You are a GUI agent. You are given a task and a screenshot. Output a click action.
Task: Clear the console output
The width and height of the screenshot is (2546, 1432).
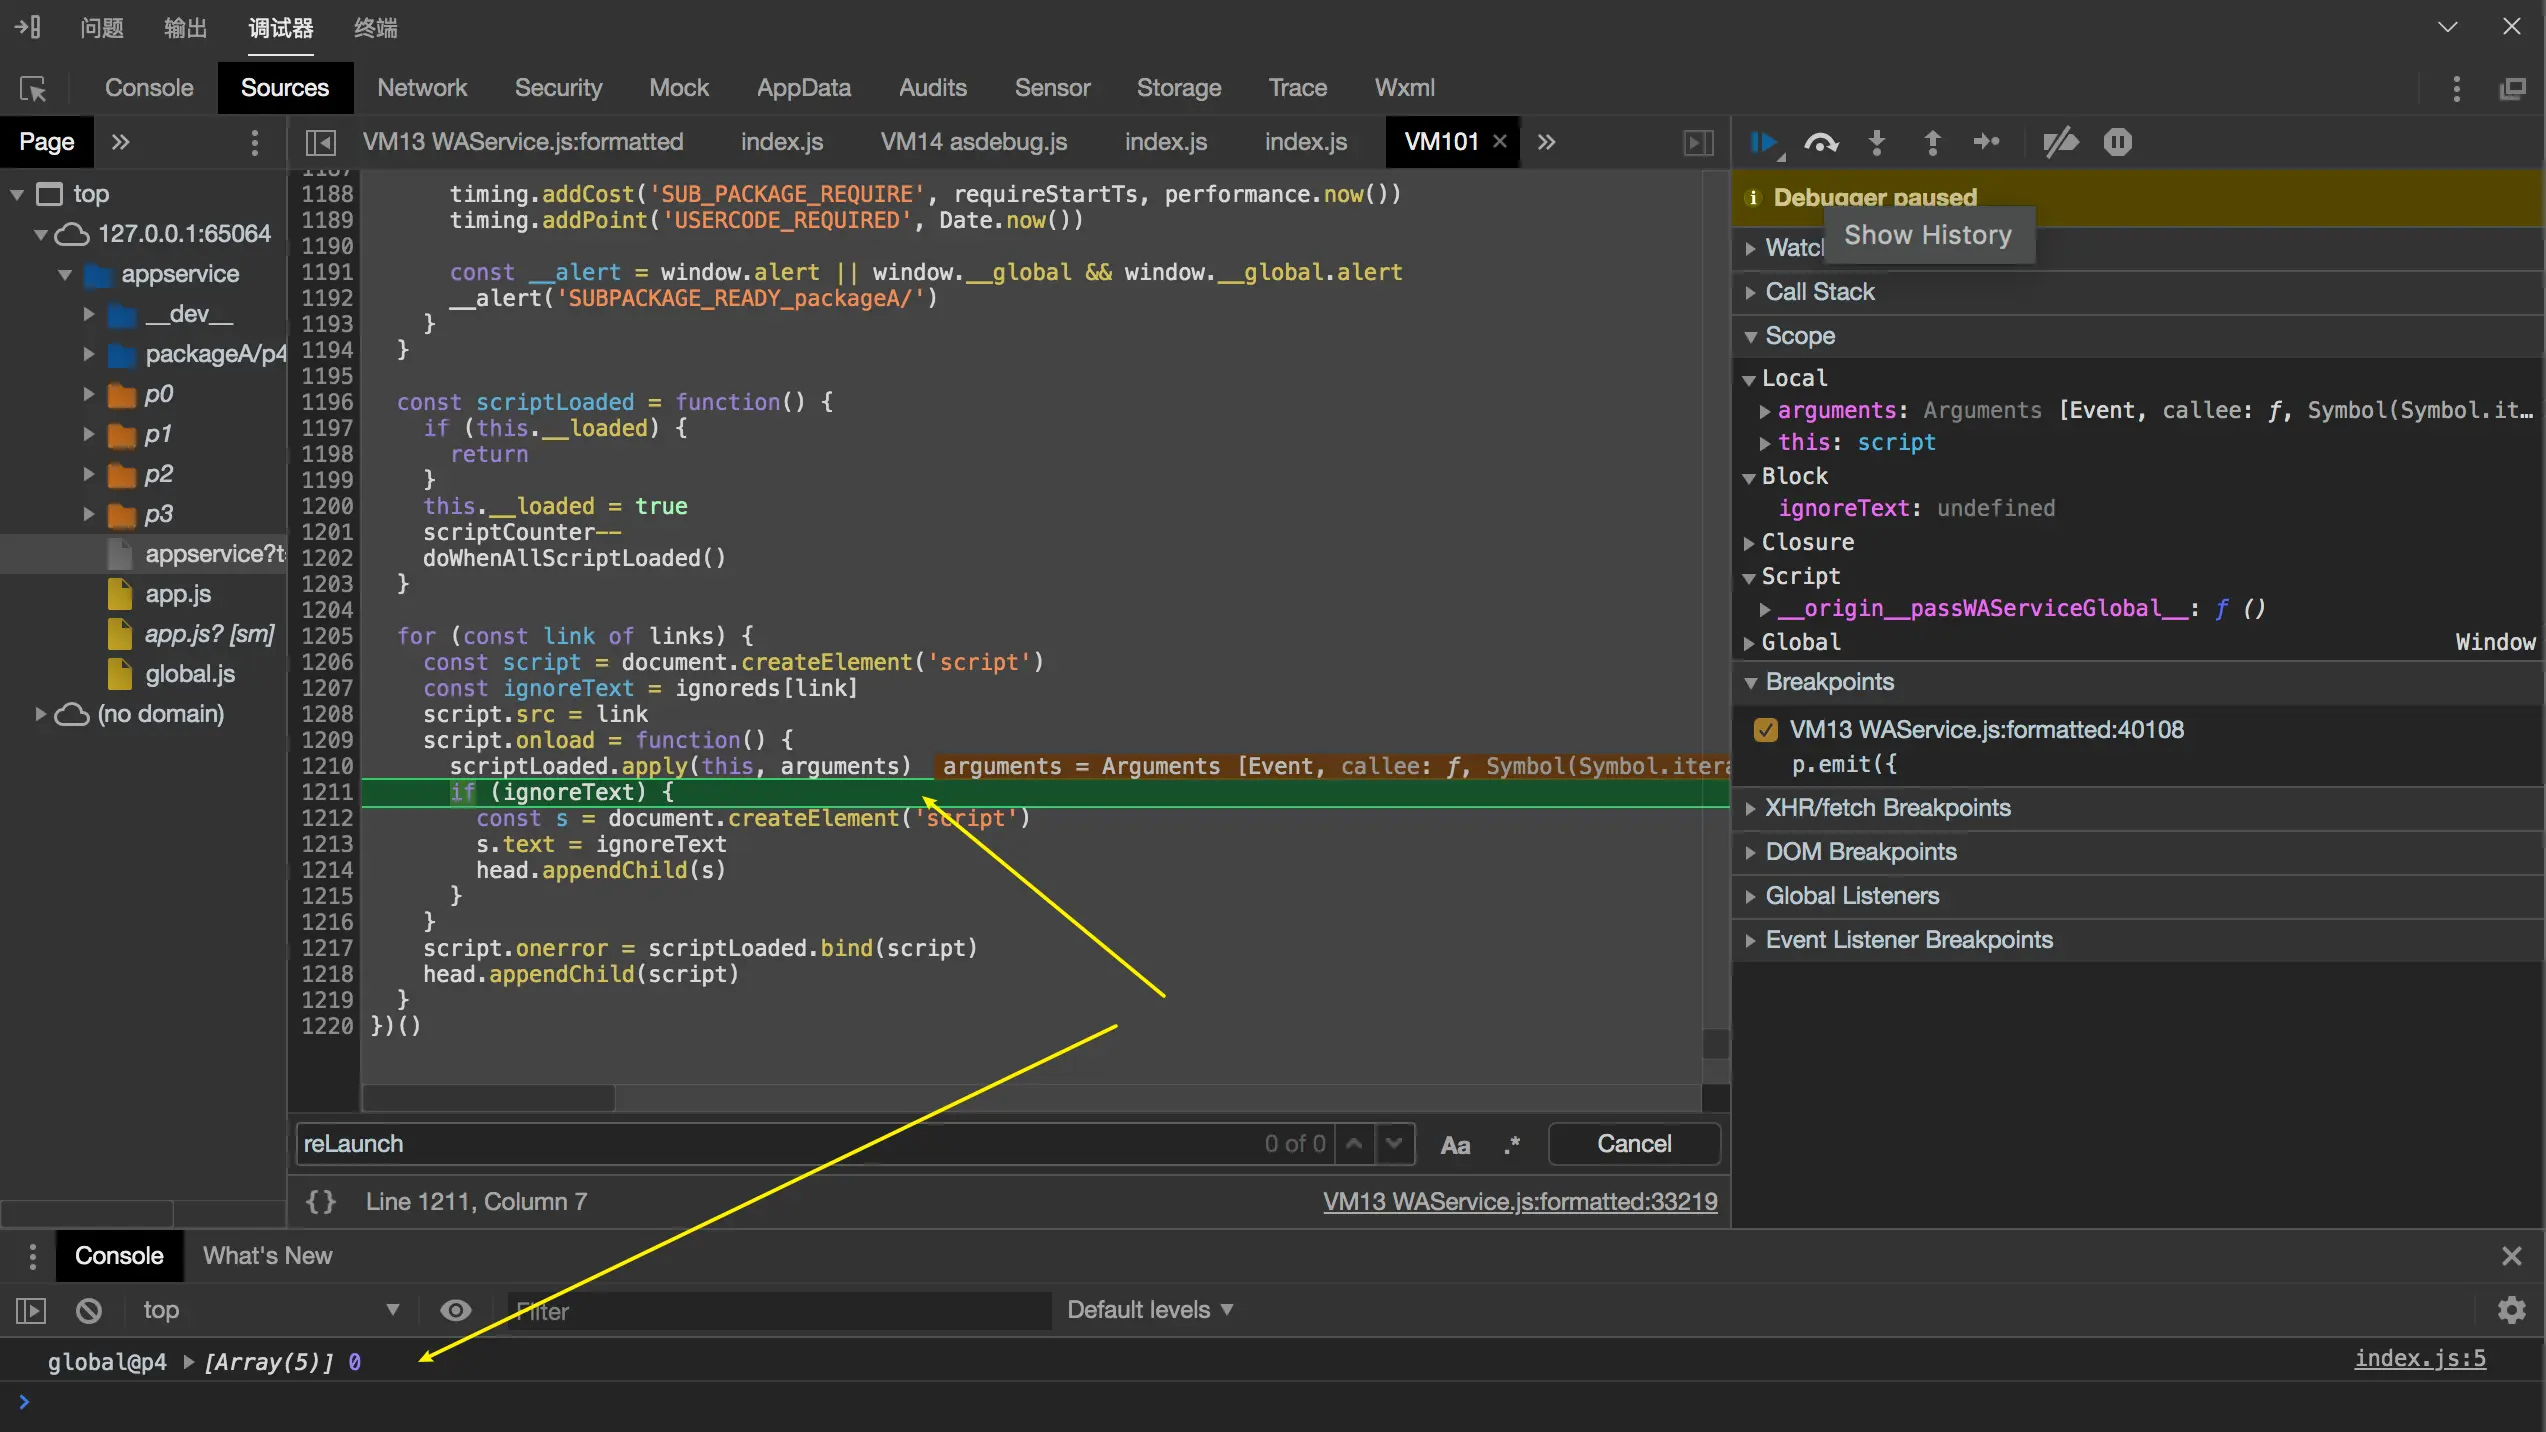(89, 1310)
